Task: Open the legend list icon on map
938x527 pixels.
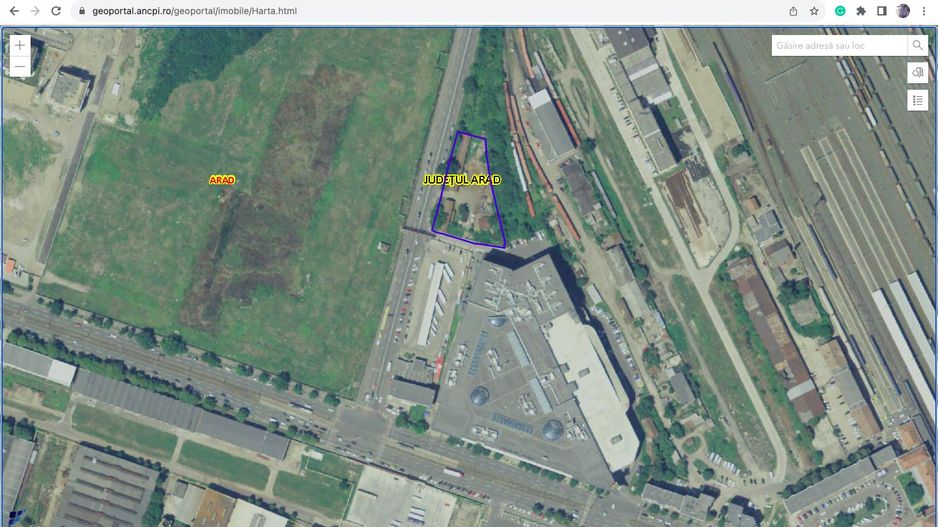Action: point(918,100)
